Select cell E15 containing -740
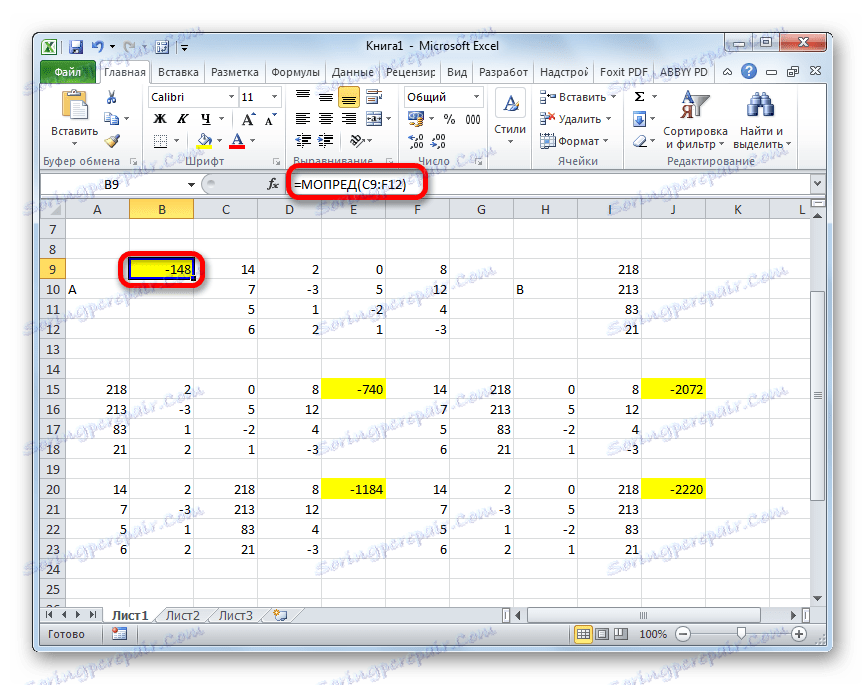The image size is (866, 685). 353,389
